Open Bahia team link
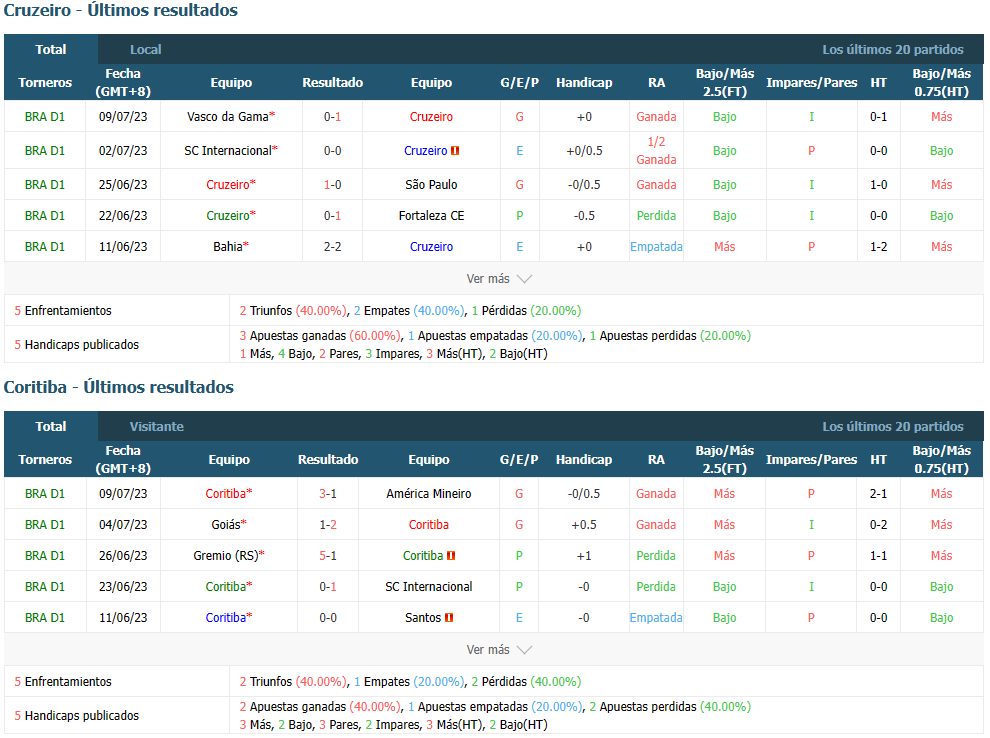The width and height of the screenshot is (990, 738). point(228,246)
